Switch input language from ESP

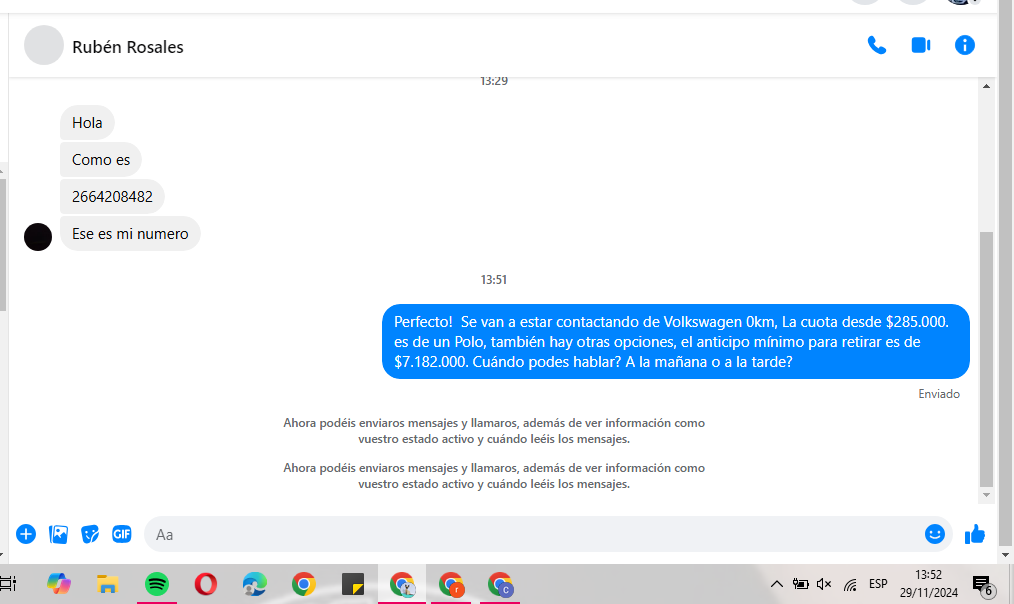(x=878, y=584)
